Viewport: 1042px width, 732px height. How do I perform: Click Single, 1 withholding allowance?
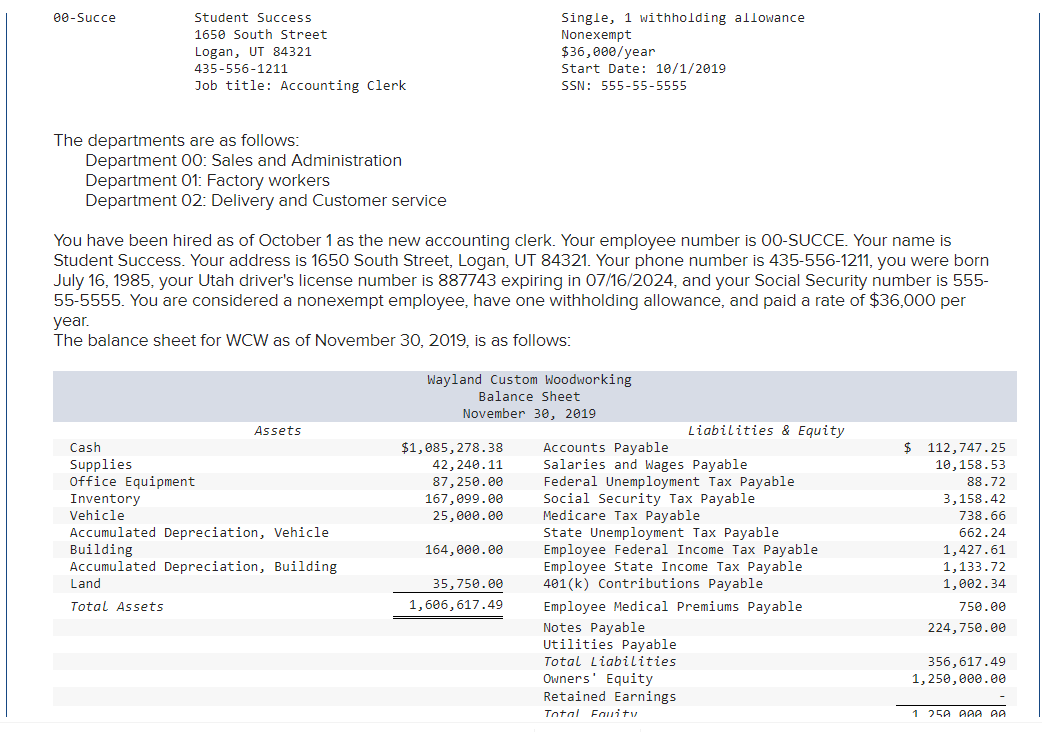pyautogui.click(x=682, y=18)
